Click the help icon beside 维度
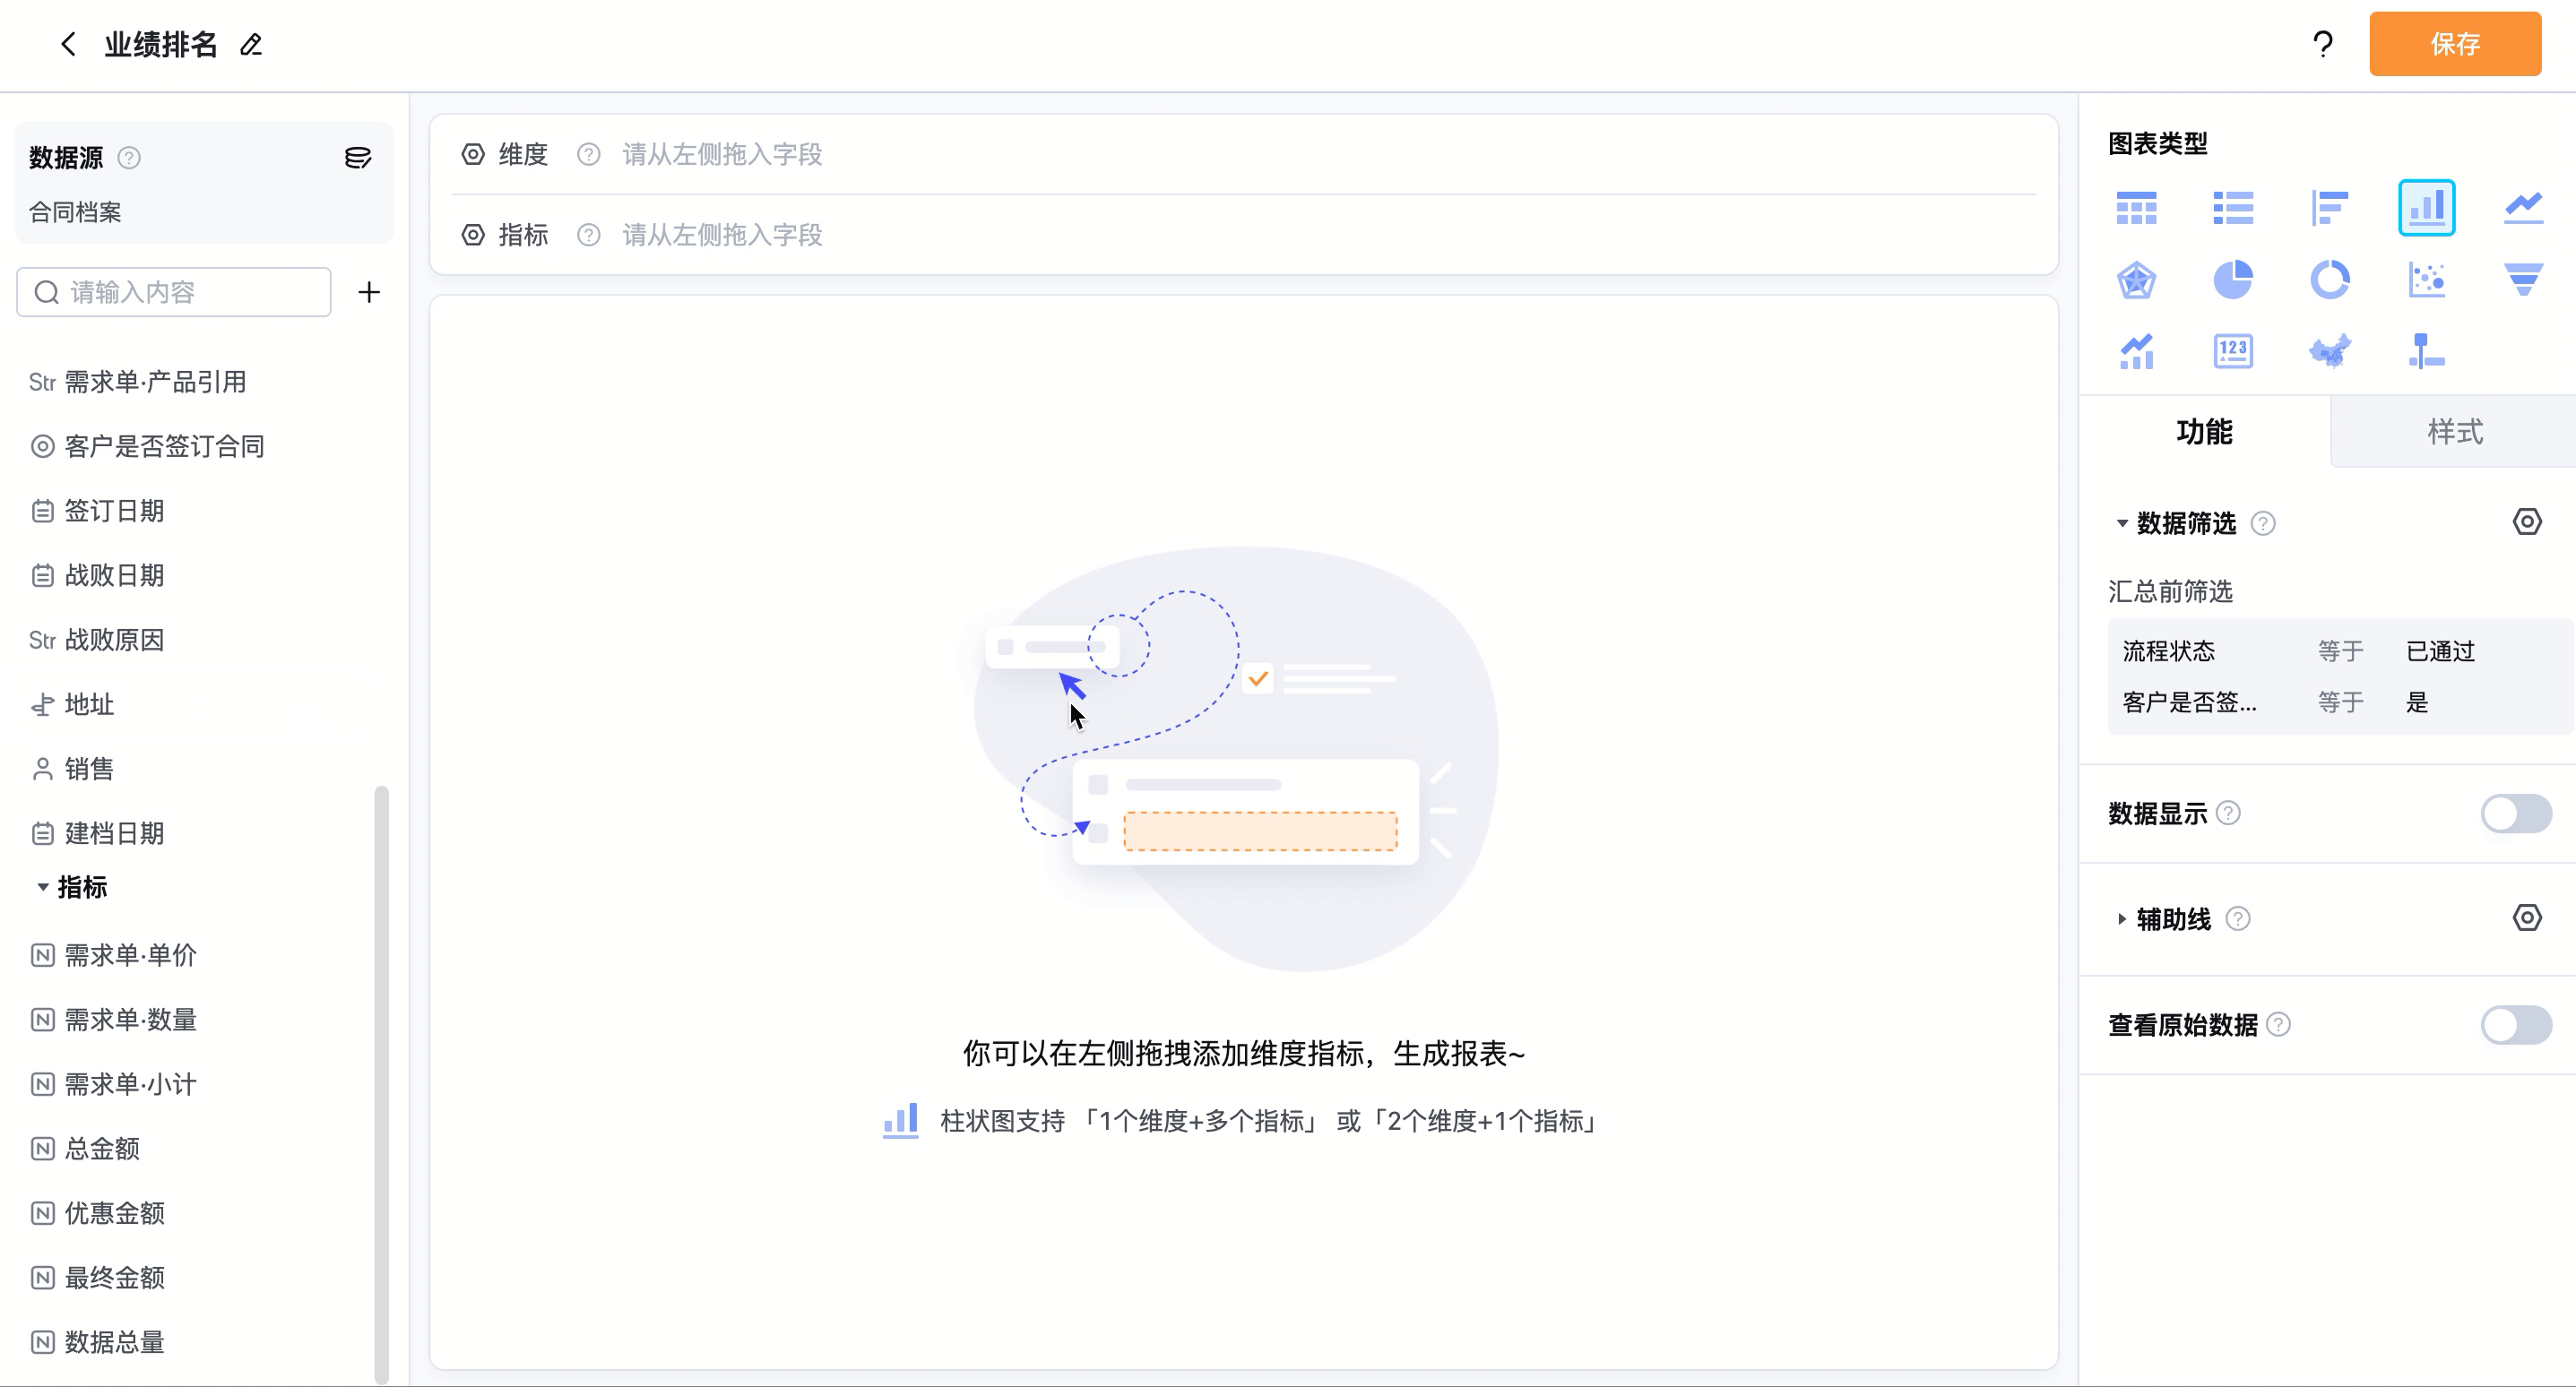The width and height of the screenshot is (2576, 1387). (x=589, y=154)
